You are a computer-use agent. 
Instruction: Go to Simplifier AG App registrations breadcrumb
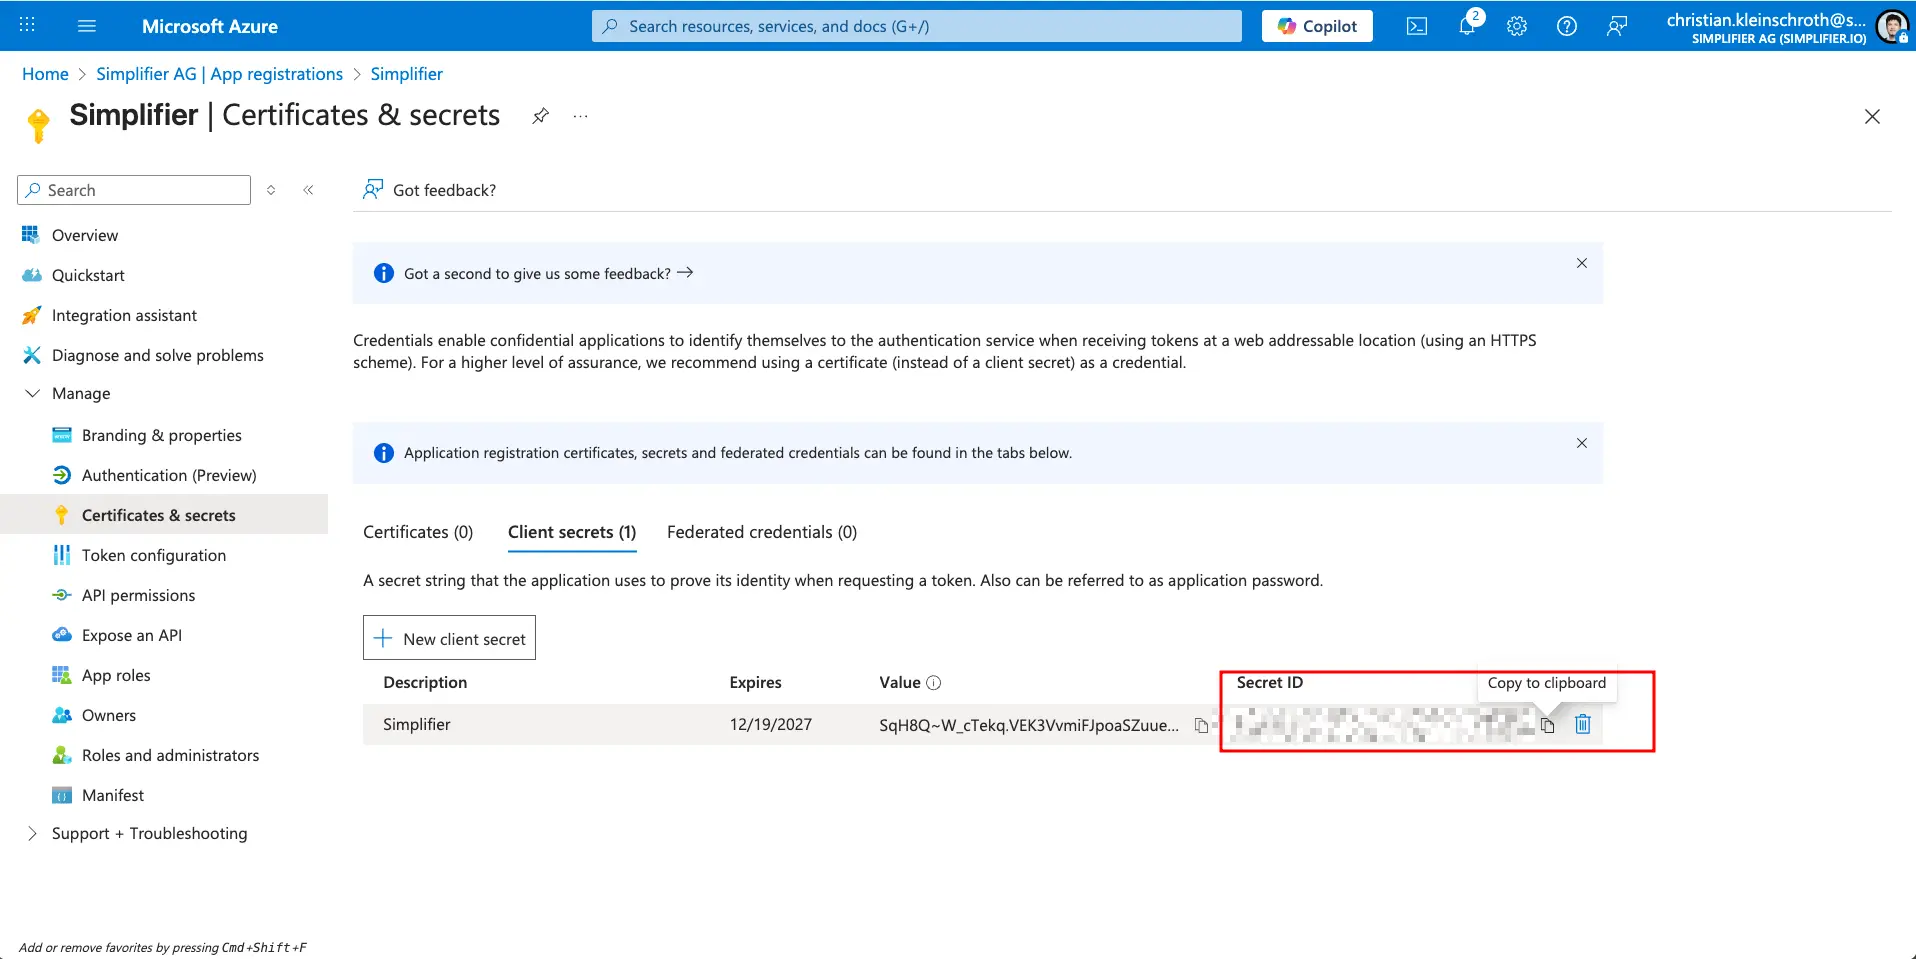[219, 74]
